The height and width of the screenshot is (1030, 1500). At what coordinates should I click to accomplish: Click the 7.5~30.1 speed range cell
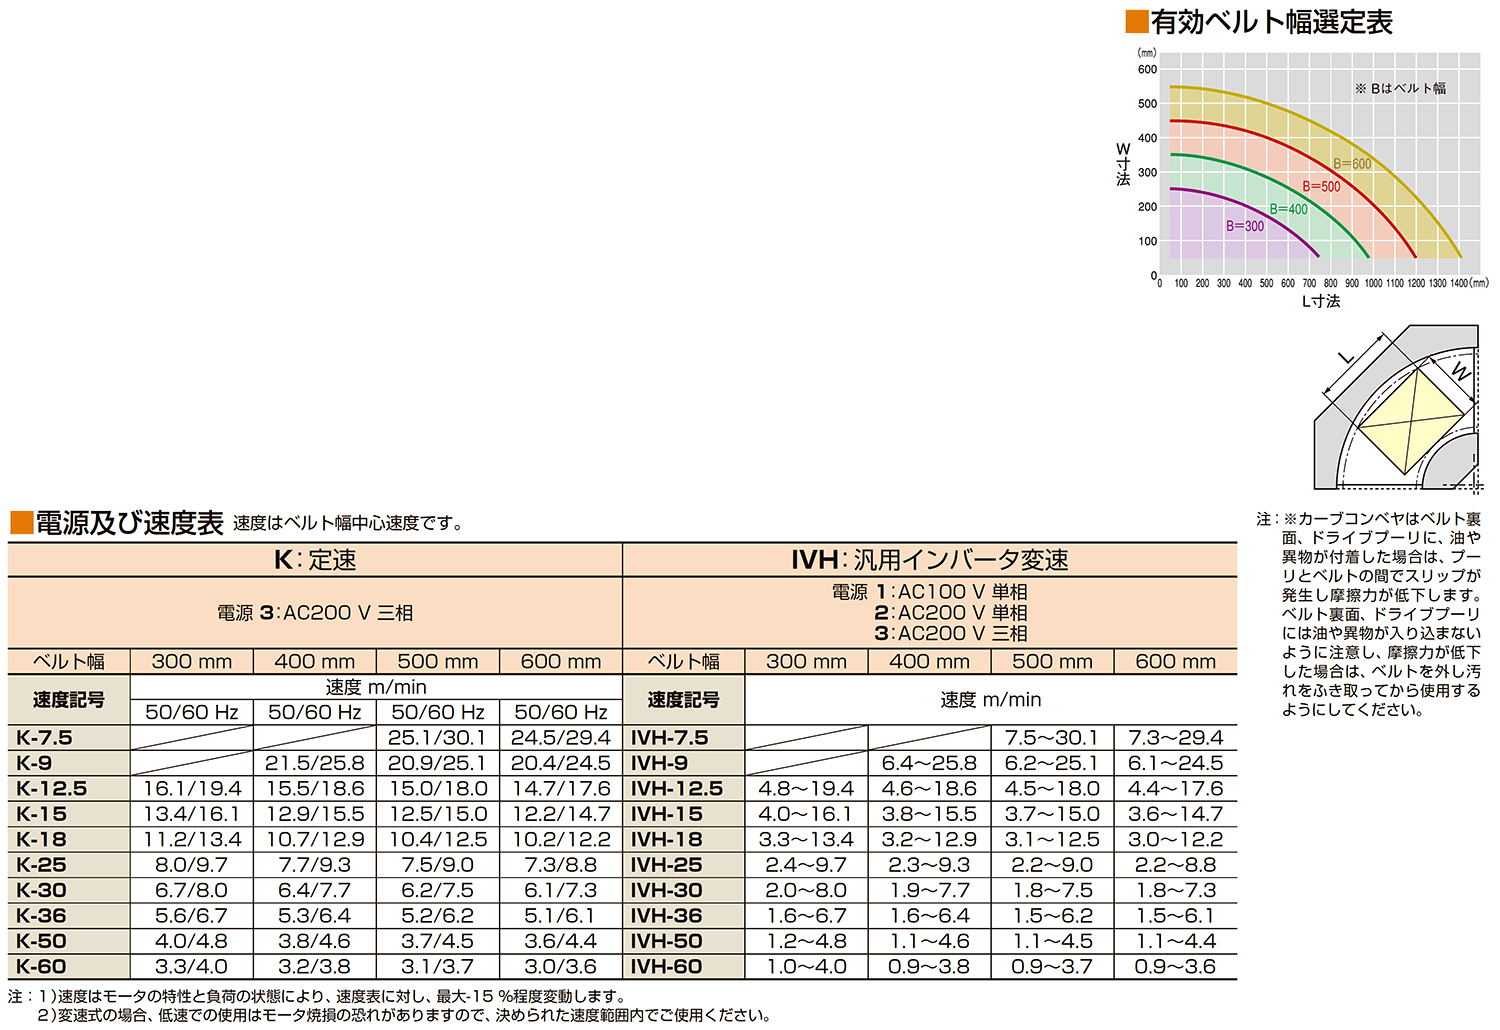point(1052,738)
